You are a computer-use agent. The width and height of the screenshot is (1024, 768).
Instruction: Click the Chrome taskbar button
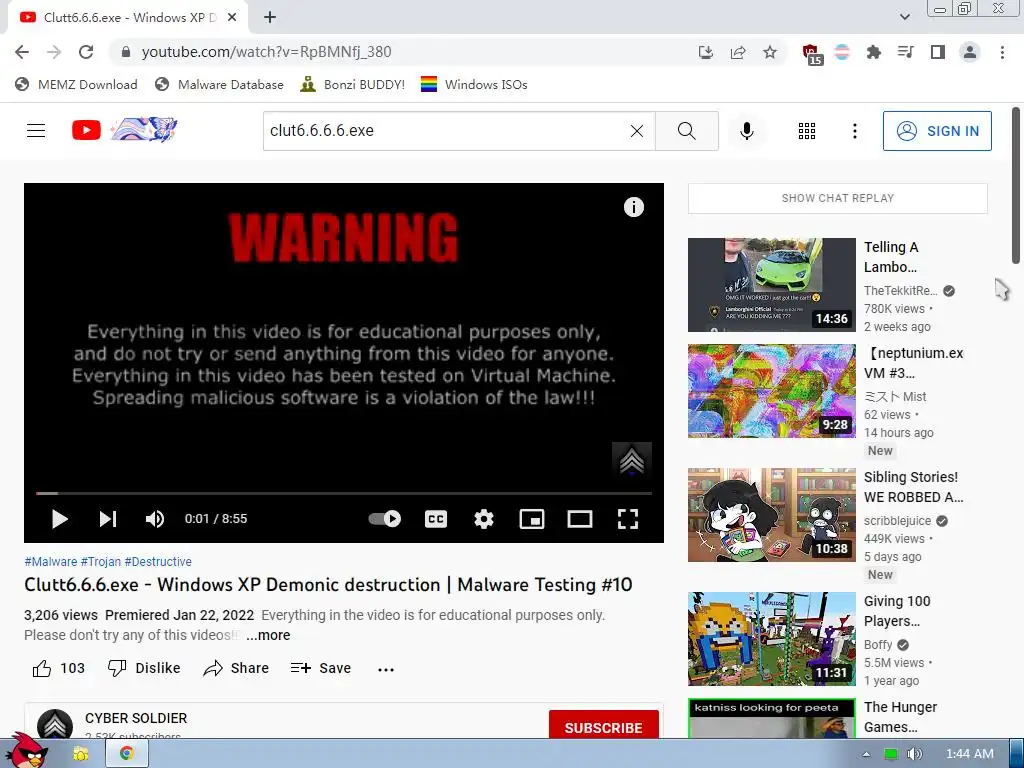click(x=127, y=754)
